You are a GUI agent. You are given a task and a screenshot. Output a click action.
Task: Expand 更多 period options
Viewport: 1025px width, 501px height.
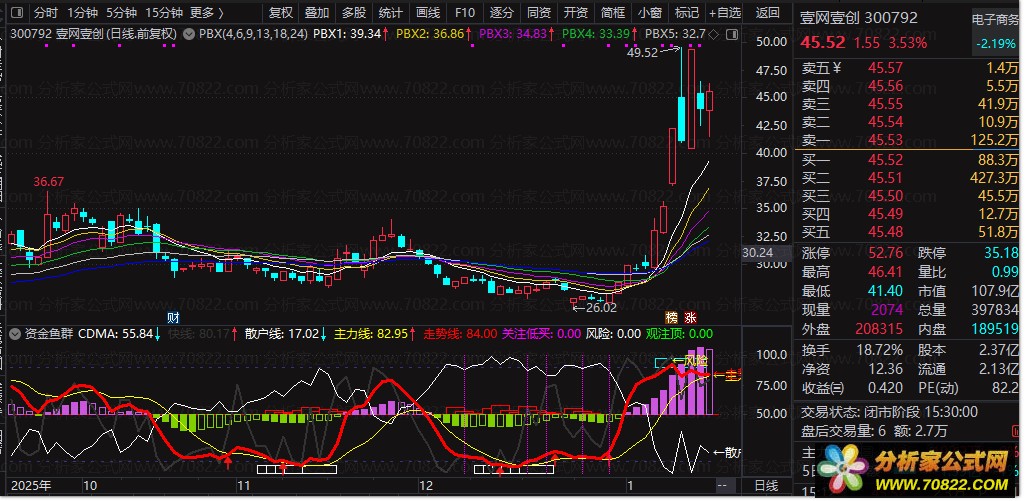(x=207, y=12)
